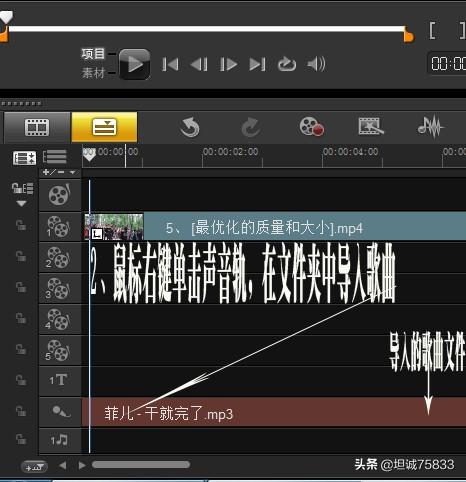The image size is (466, 482).
Task: Click the Play button in preview controls
Action: [x=135, y=64]
